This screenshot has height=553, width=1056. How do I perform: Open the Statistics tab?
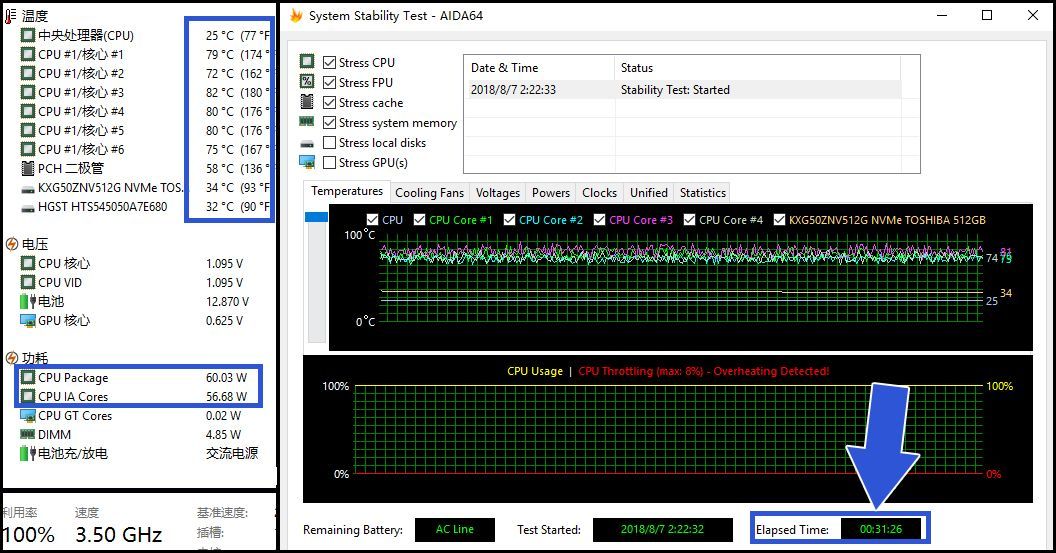point(702,193)
